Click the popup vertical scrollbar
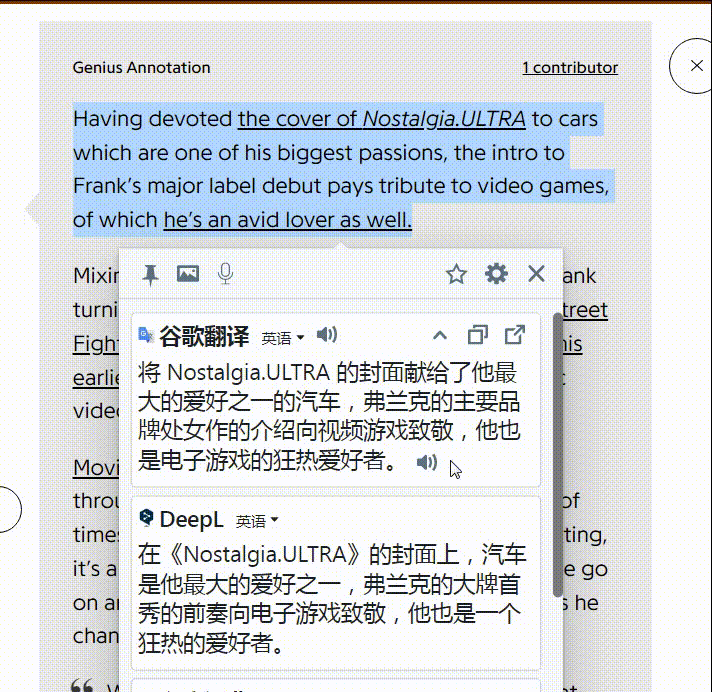 [557, 454]
